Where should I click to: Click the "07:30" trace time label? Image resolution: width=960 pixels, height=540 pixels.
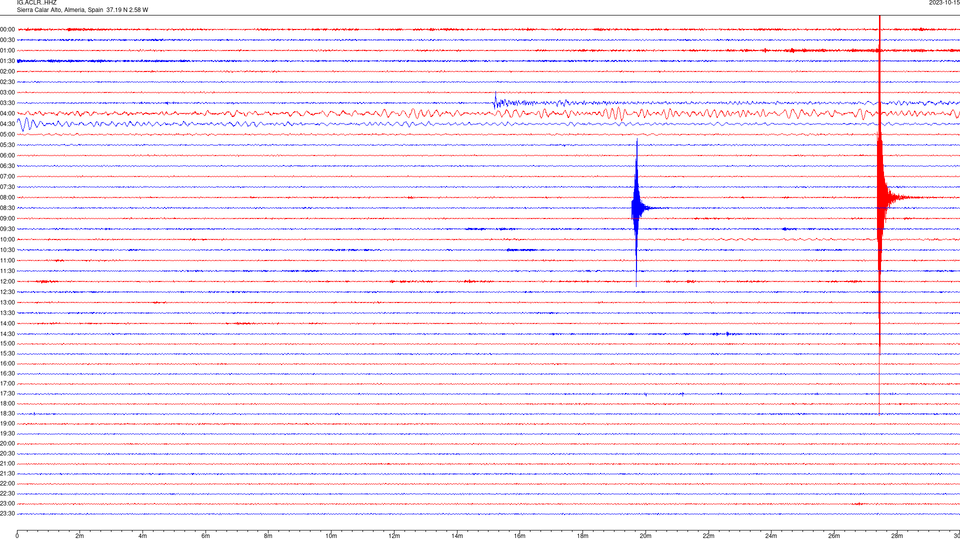8,187
